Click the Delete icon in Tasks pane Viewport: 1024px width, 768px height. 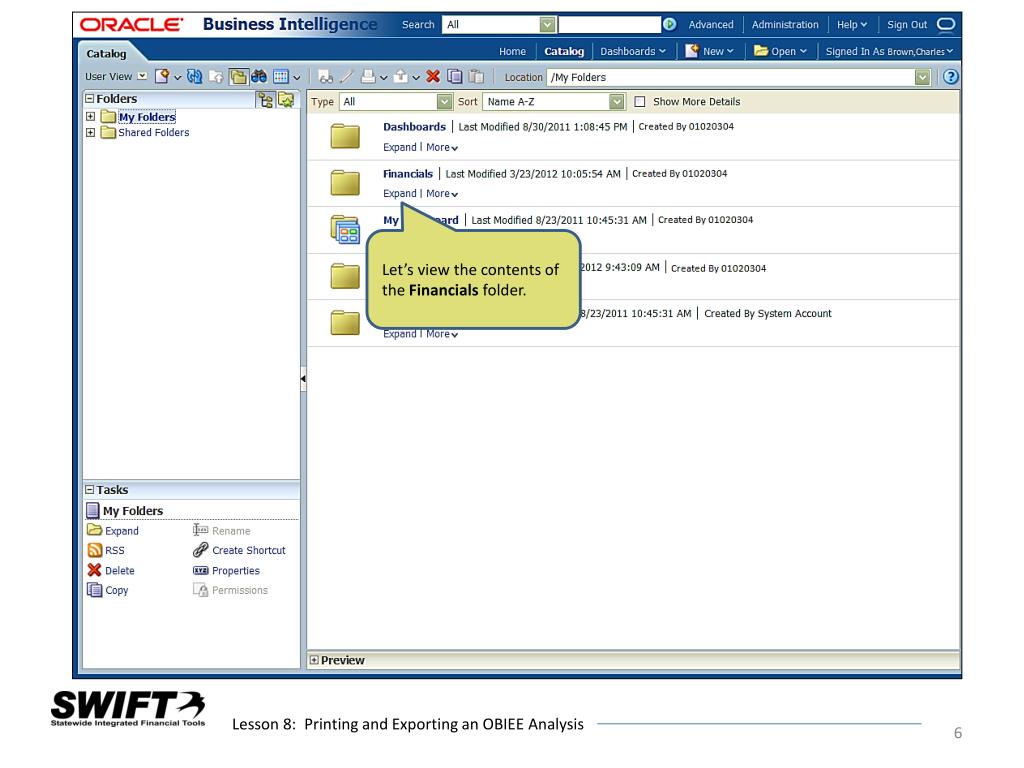click(x=95, y=570)
